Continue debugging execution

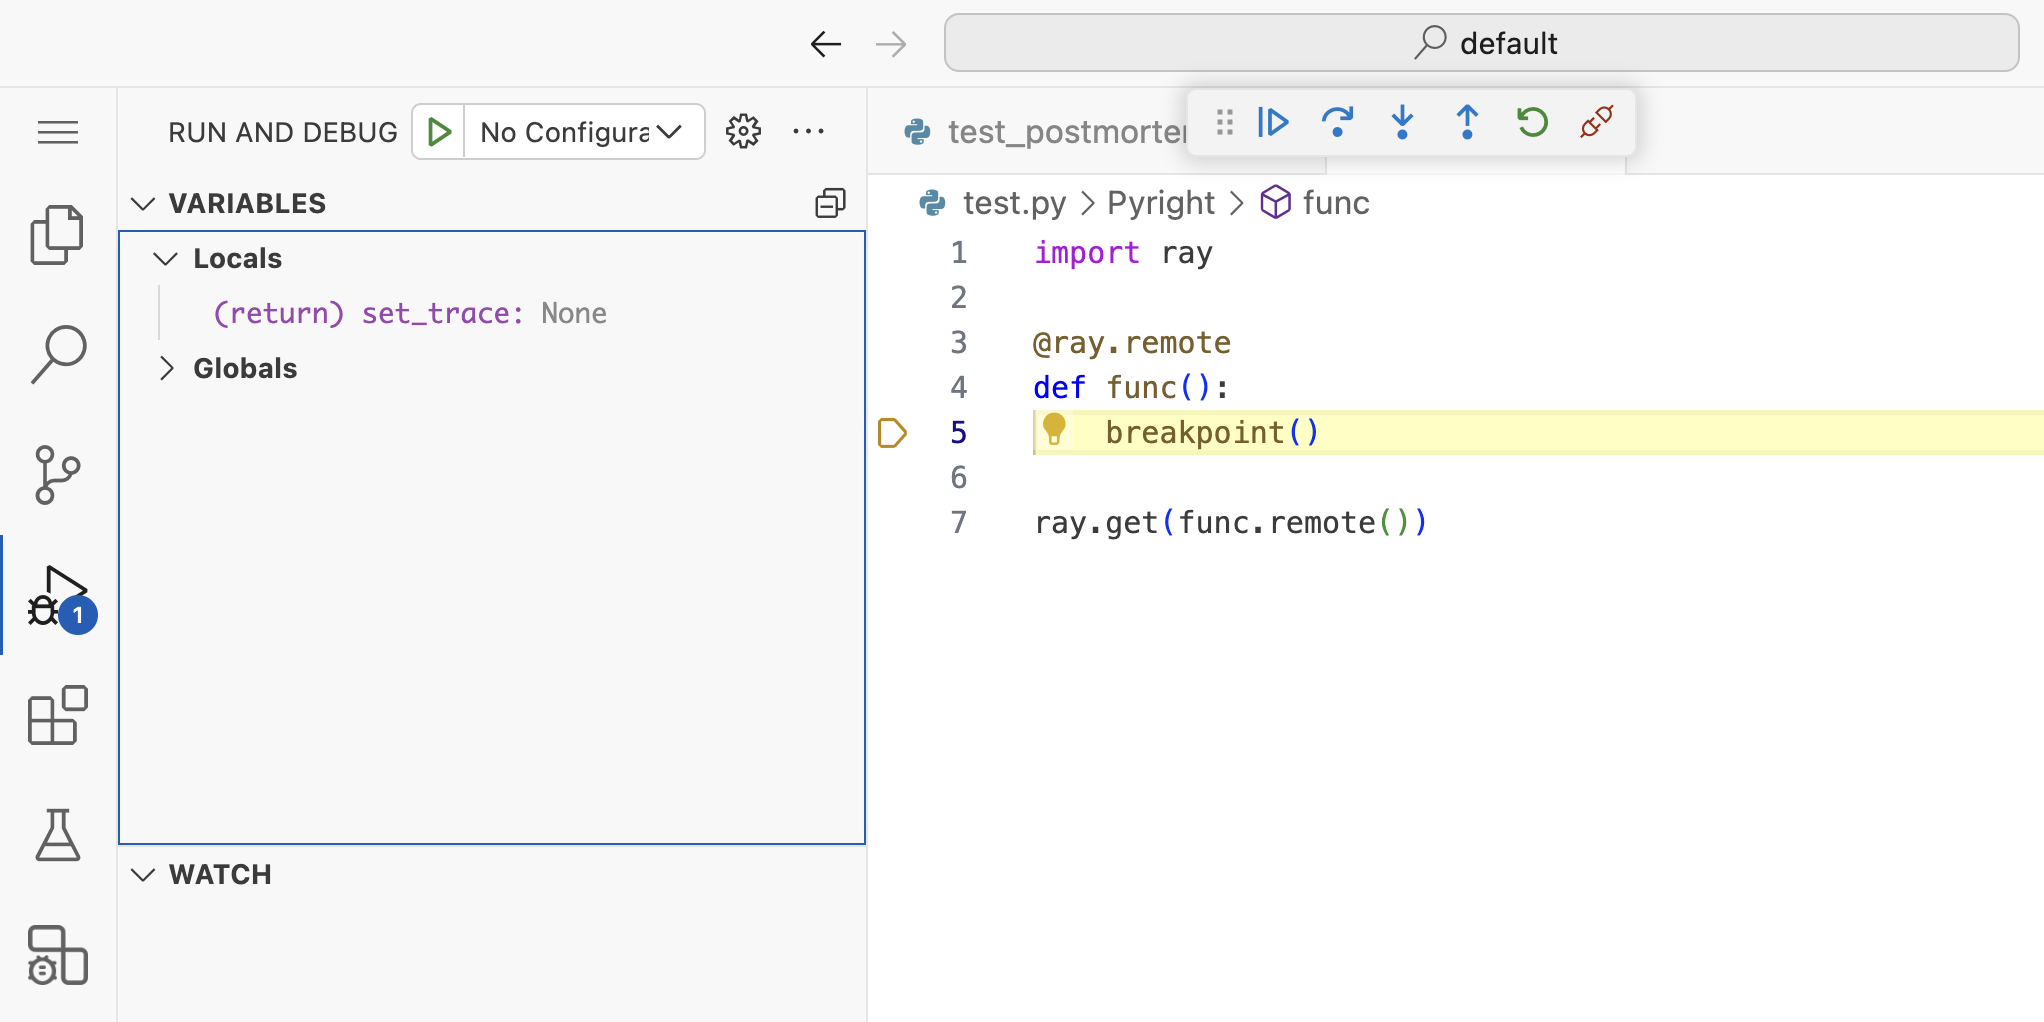1273,122
